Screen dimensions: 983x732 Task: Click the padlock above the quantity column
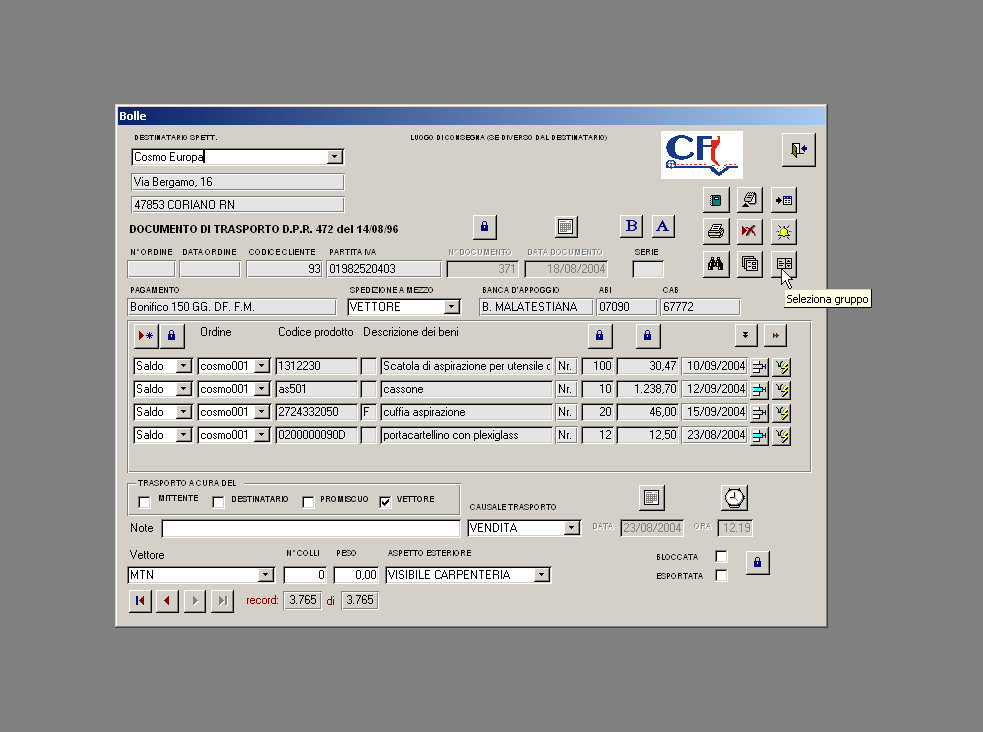(599, 335)
